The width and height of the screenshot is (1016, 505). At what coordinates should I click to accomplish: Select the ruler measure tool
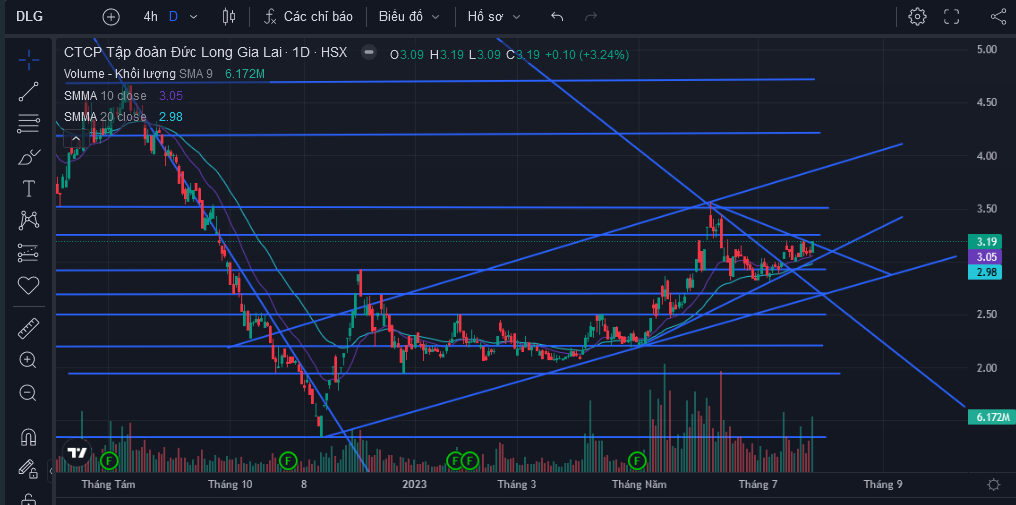coord(29,329)
